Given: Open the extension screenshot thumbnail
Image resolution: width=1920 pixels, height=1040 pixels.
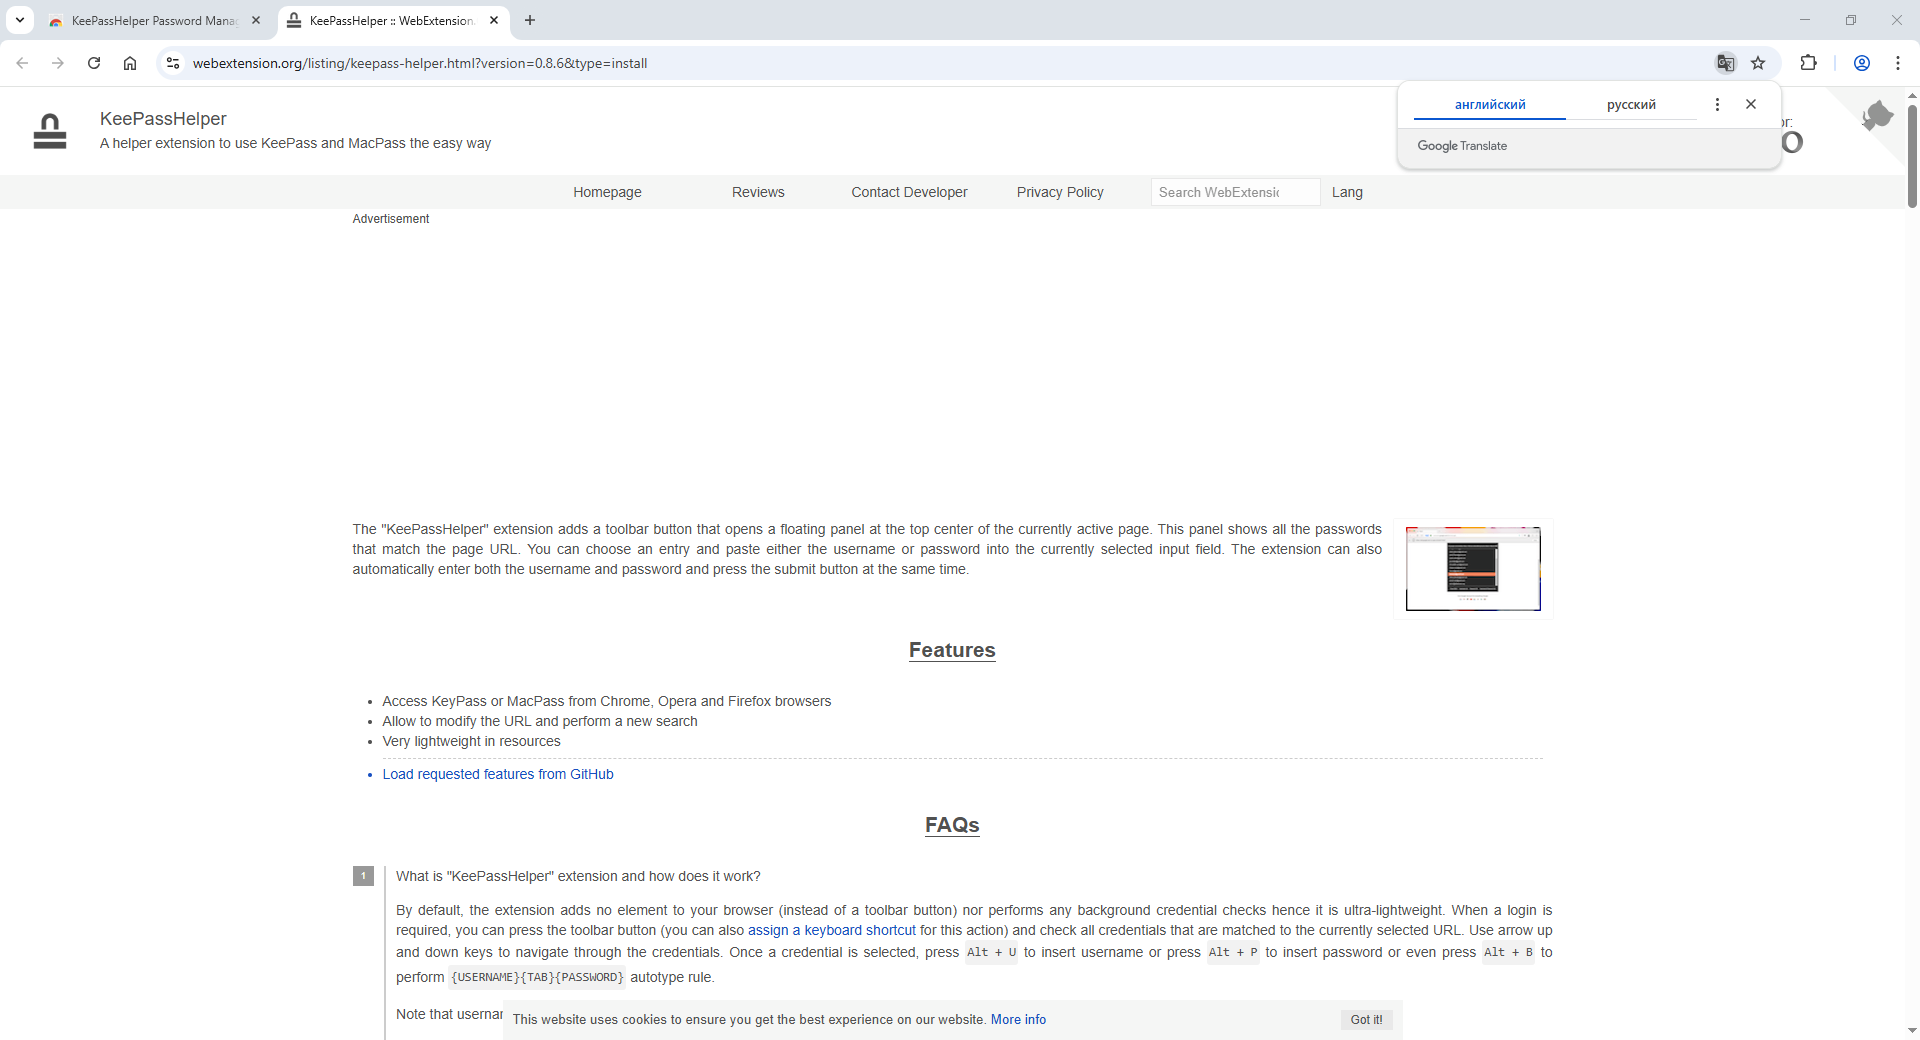Looking at the screenshot, I should [x=1472, y=569].
